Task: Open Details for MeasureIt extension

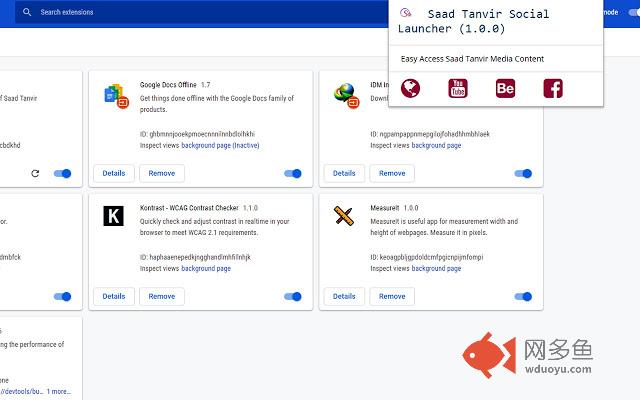Action: 344,296
